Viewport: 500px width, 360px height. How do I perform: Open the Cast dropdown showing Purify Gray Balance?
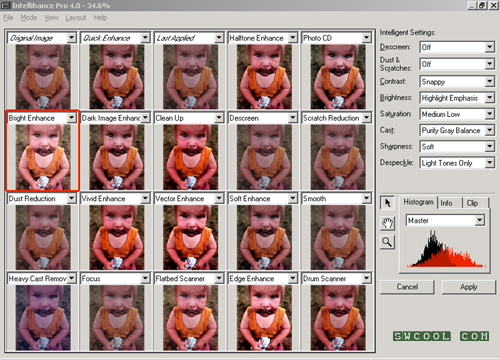coord(457,130)
